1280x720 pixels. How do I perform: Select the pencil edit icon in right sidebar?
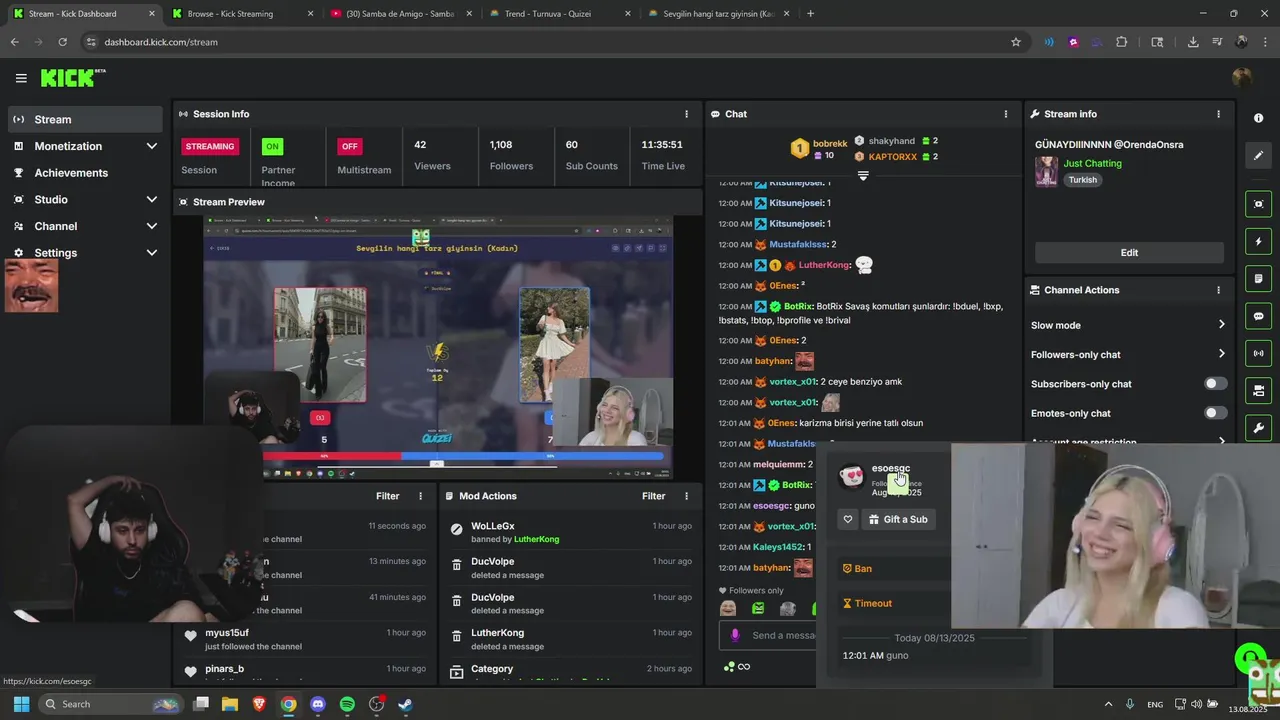[x=1258, y=156]
